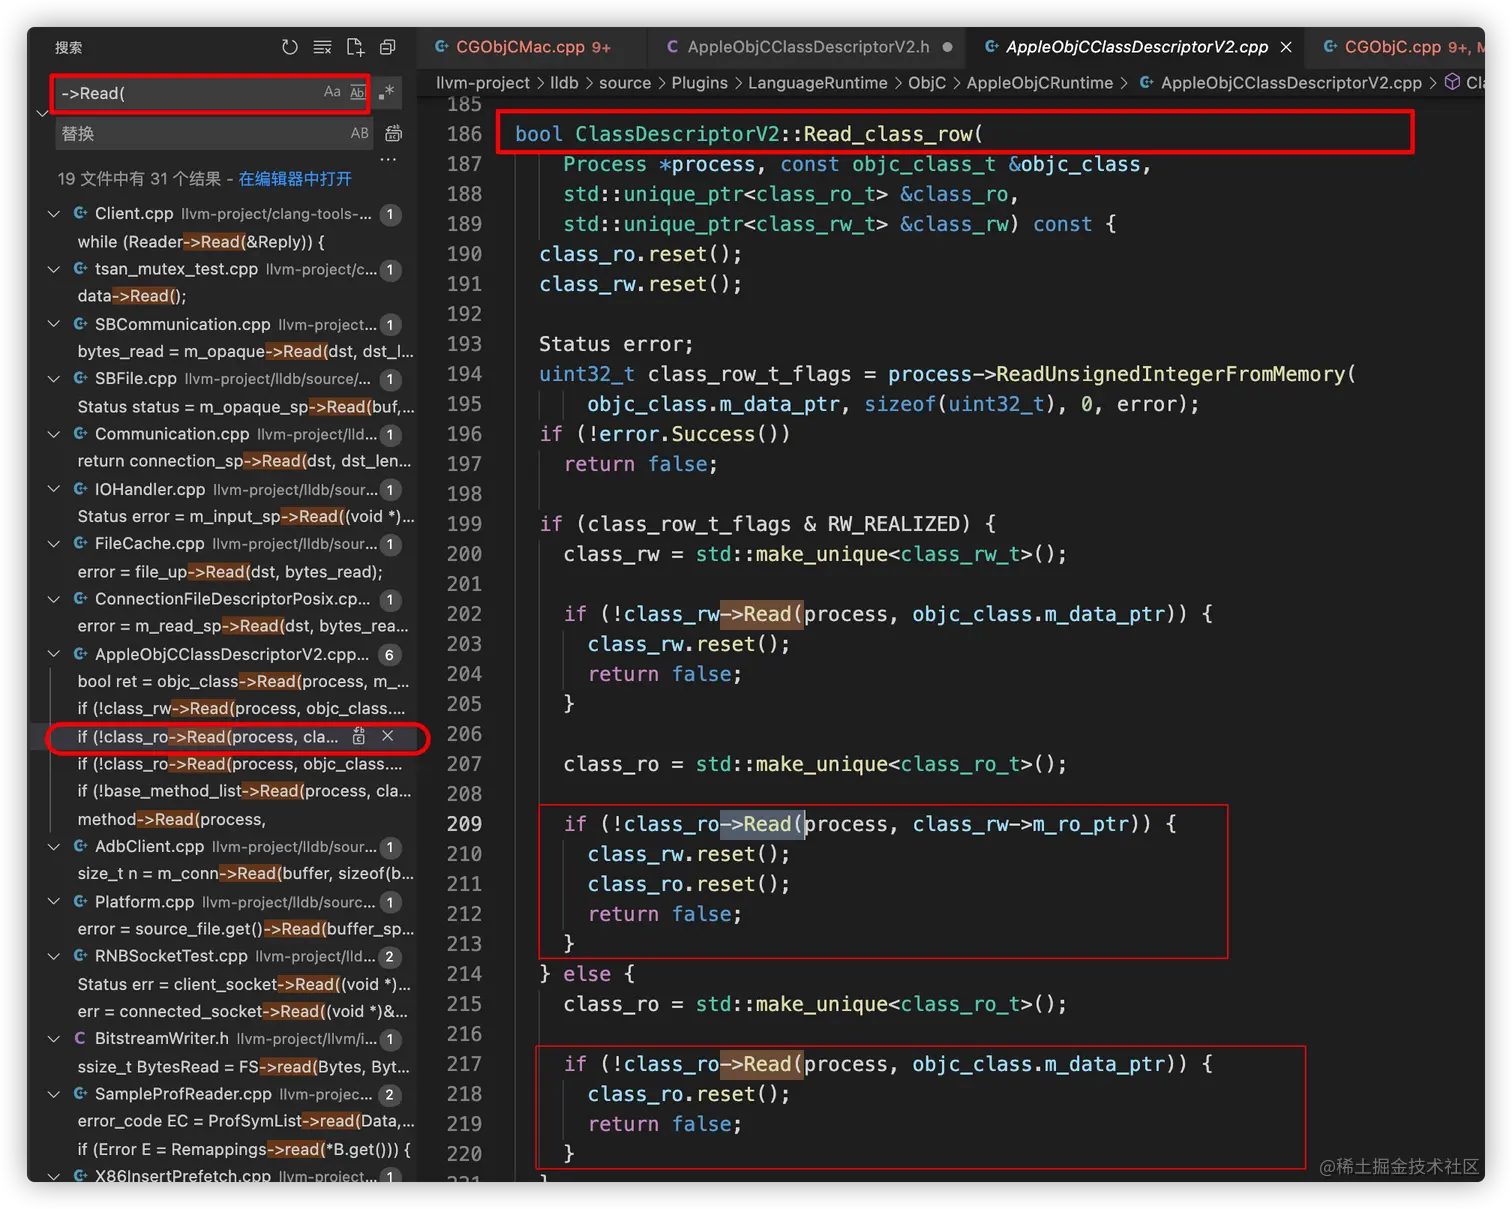
Task: Replace the selected class_ro->Read match
Action: pos(359,737)
